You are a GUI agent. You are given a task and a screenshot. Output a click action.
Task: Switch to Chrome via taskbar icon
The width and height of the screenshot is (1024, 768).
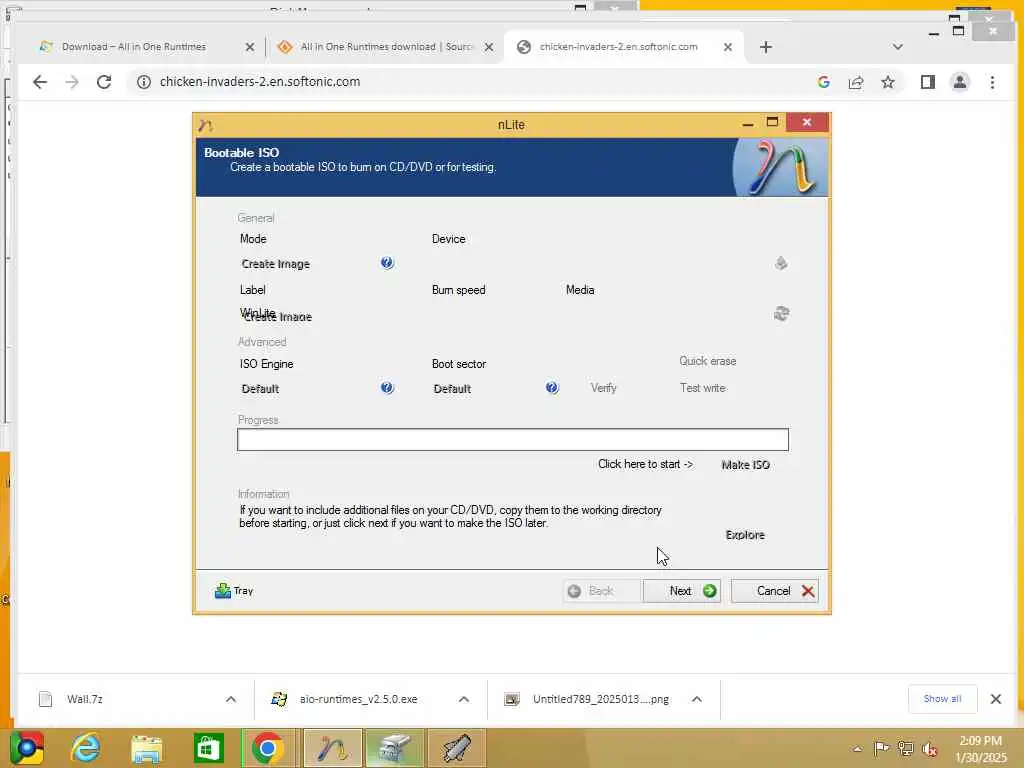click(268, 748)
